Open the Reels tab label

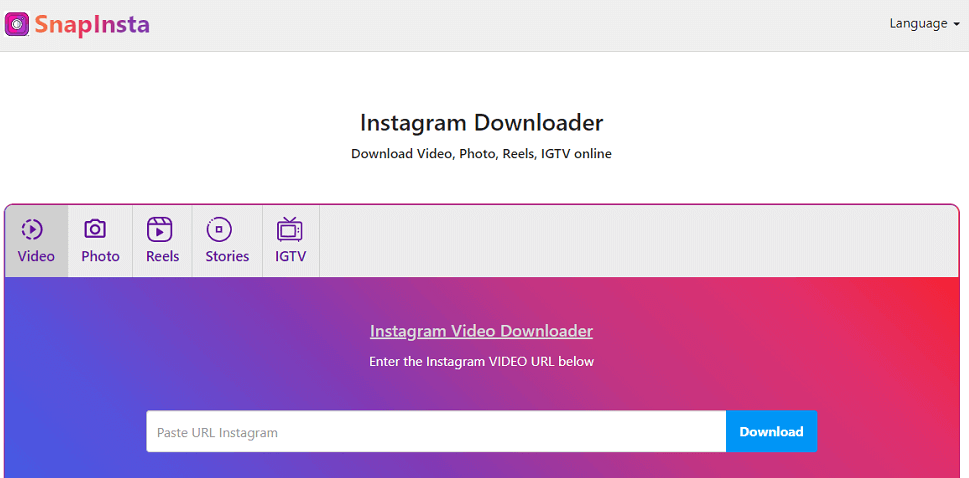pos(162,256)
